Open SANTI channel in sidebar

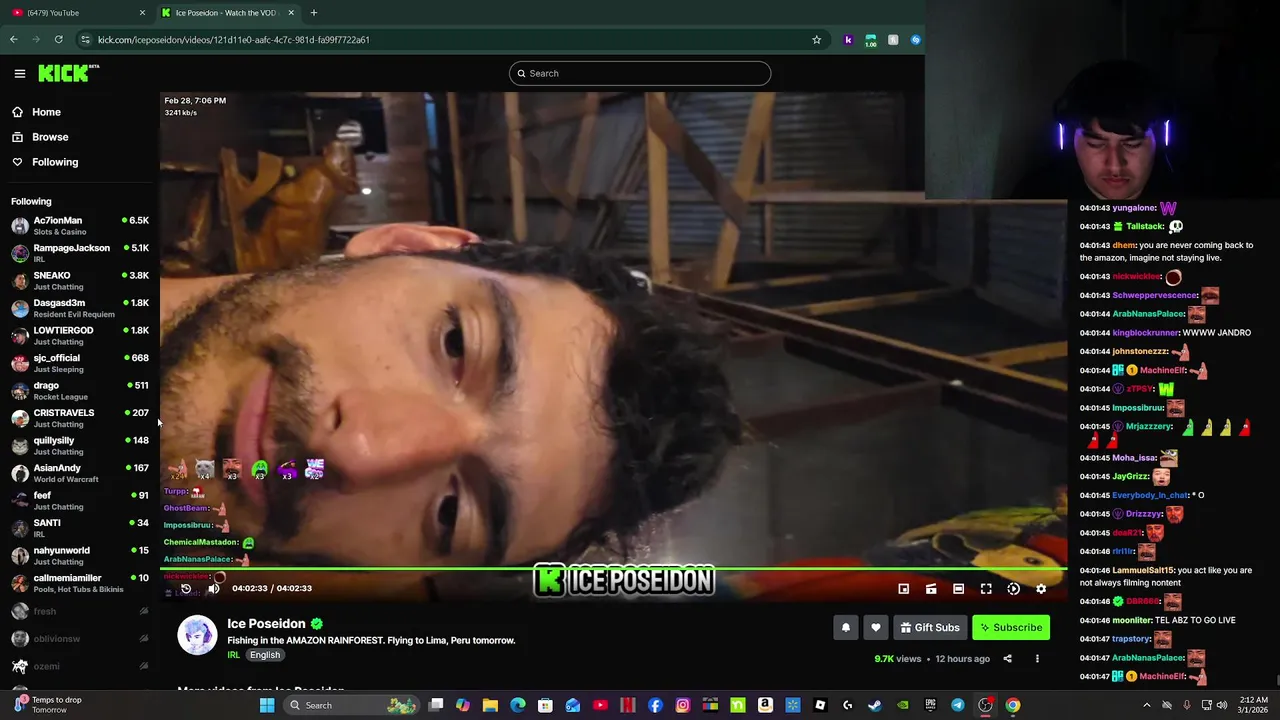[x=80, y=528]
